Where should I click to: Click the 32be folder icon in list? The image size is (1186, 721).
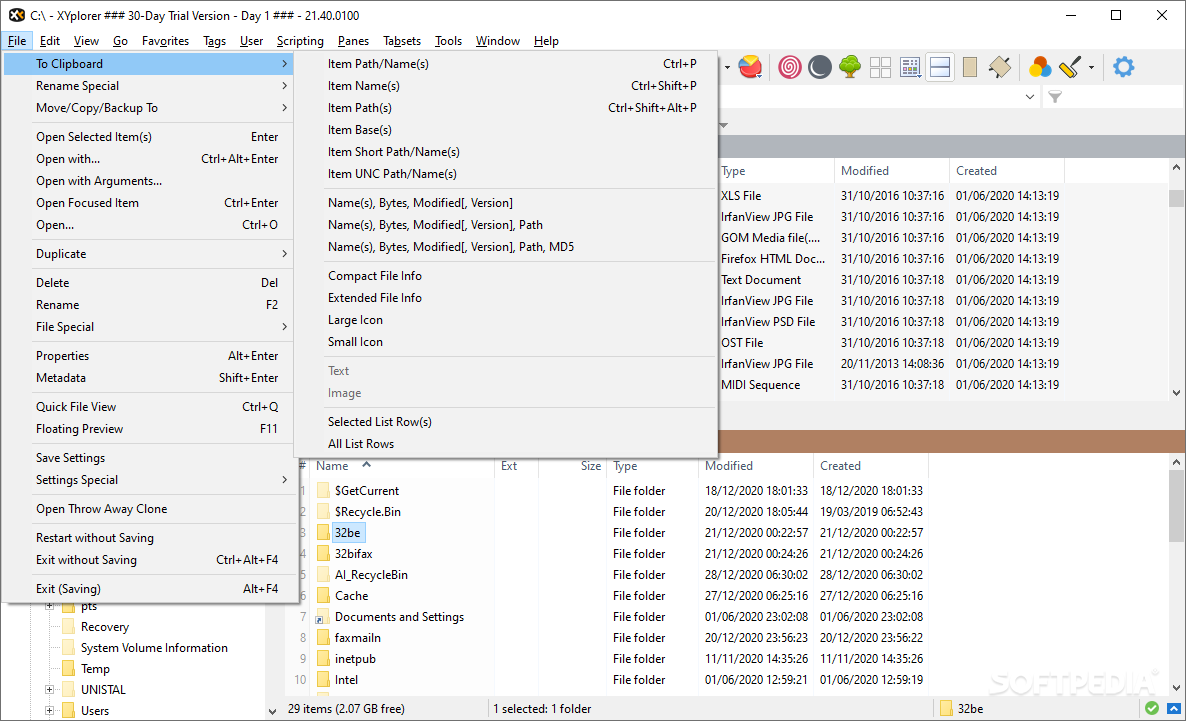(x=324, y=533)
